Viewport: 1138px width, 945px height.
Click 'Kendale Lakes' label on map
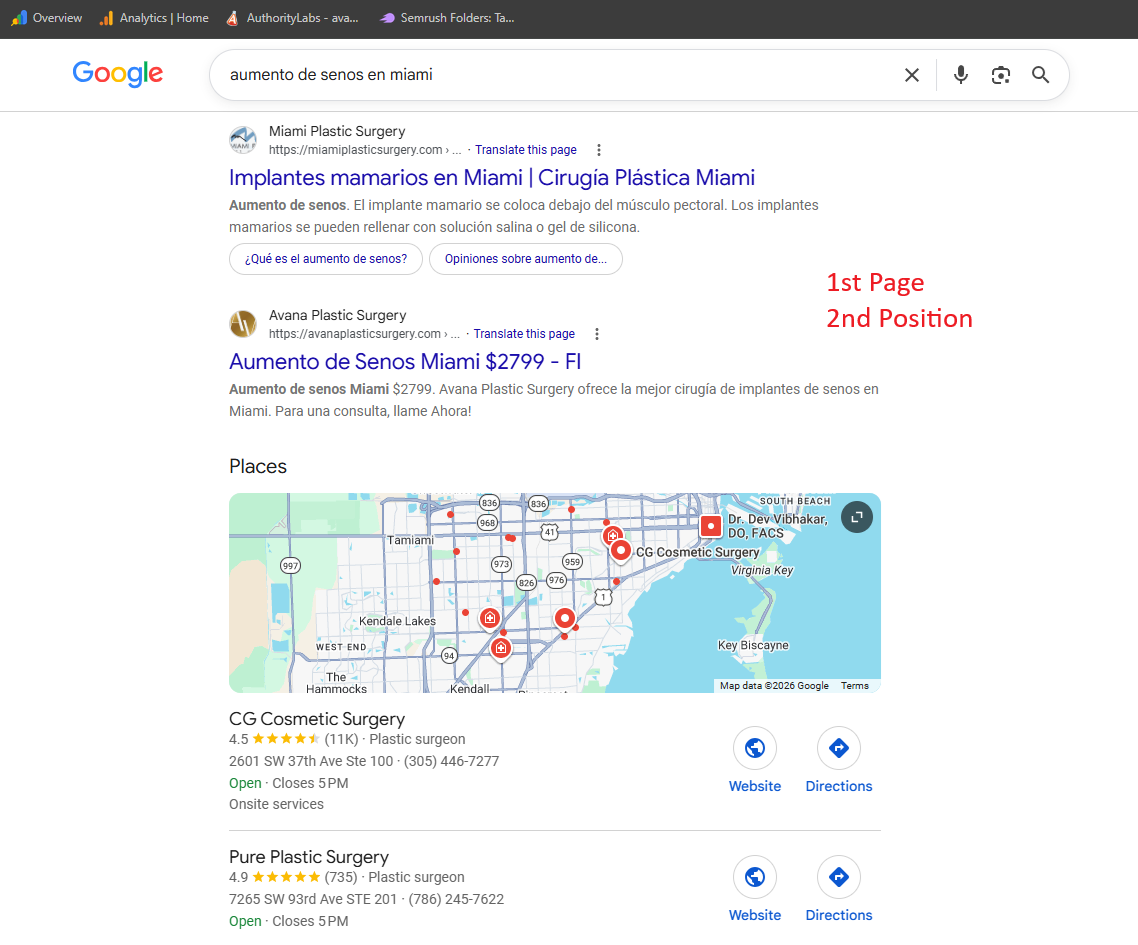click(x=397, y=621)
